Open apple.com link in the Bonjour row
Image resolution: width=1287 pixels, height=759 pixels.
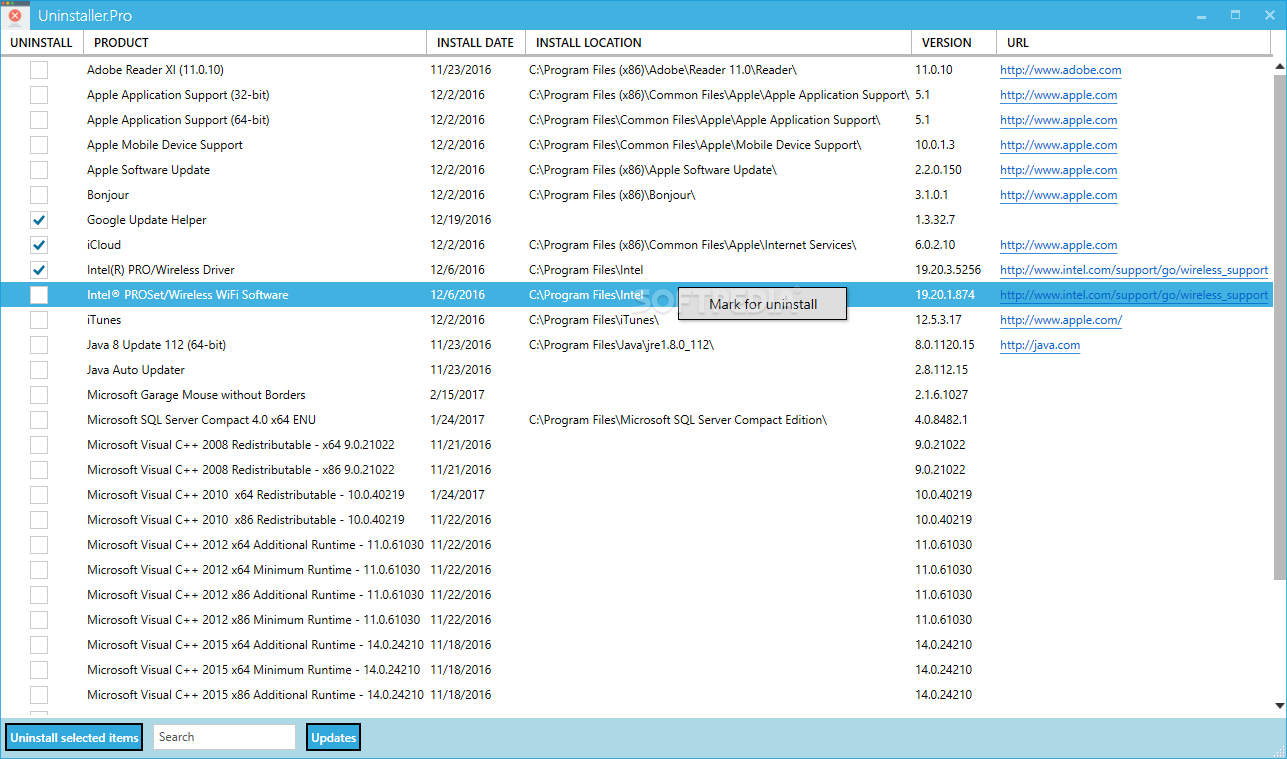coord(1058,195)
